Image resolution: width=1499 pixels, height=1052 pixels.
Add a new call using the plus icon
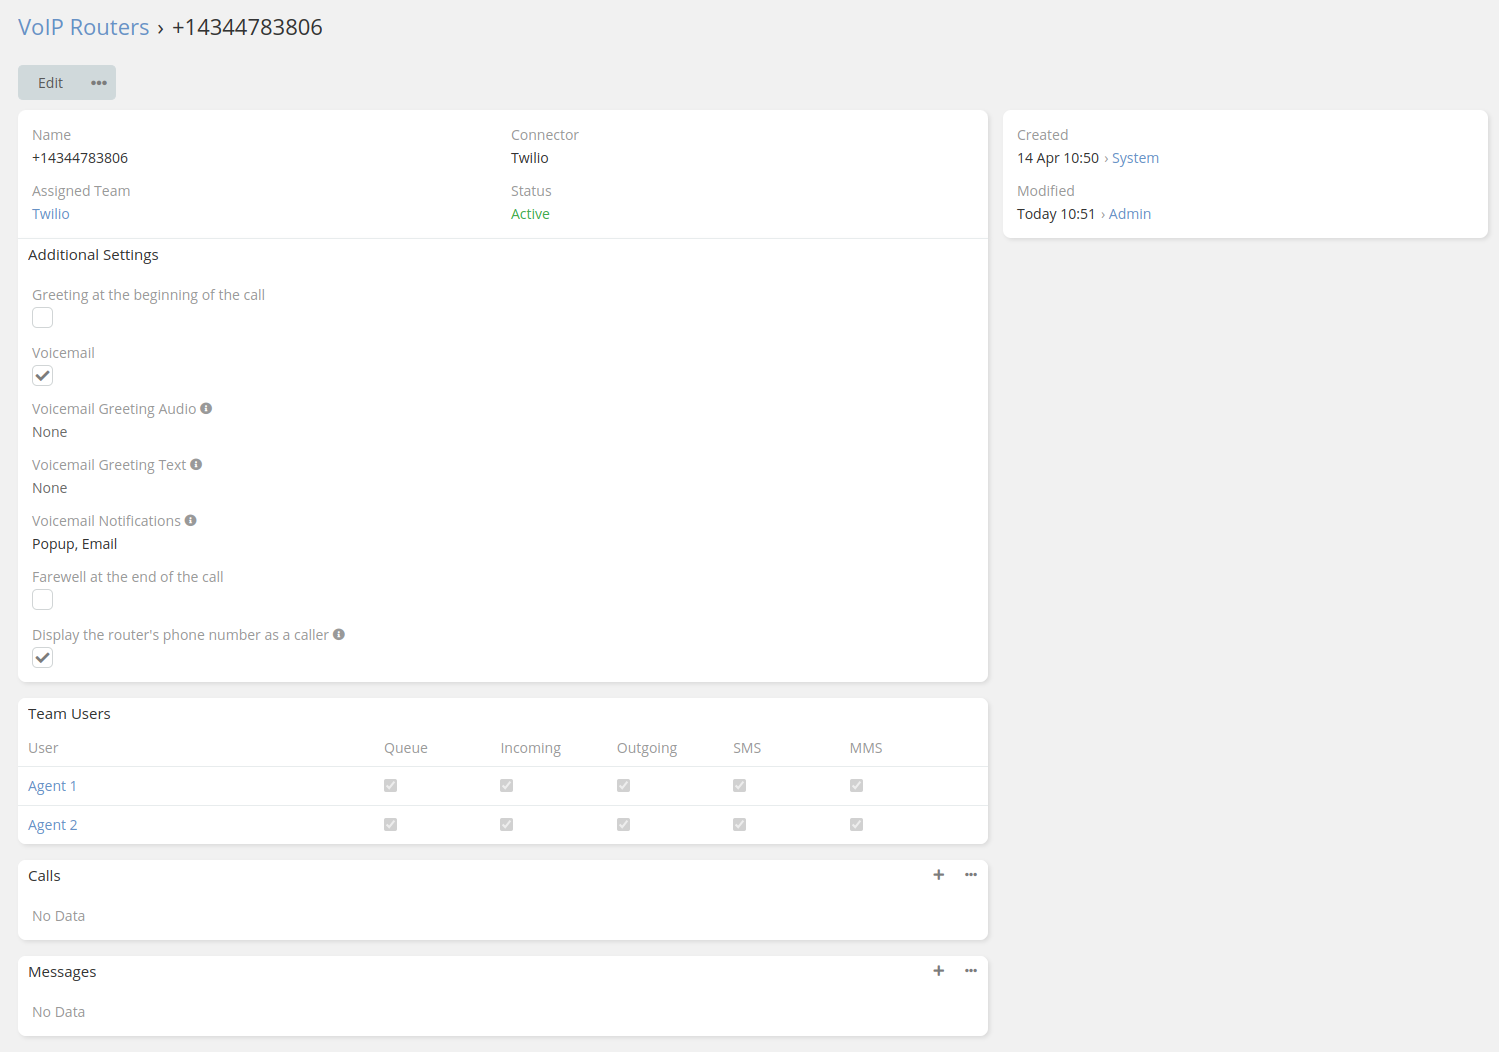click(938, 874)
